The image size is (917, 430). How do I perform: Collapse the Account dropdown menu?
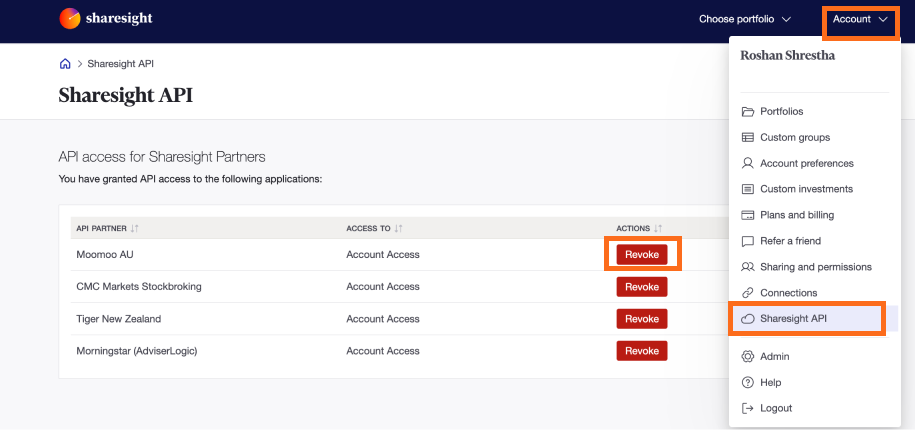pyautogui.click(x=860, y=19)
